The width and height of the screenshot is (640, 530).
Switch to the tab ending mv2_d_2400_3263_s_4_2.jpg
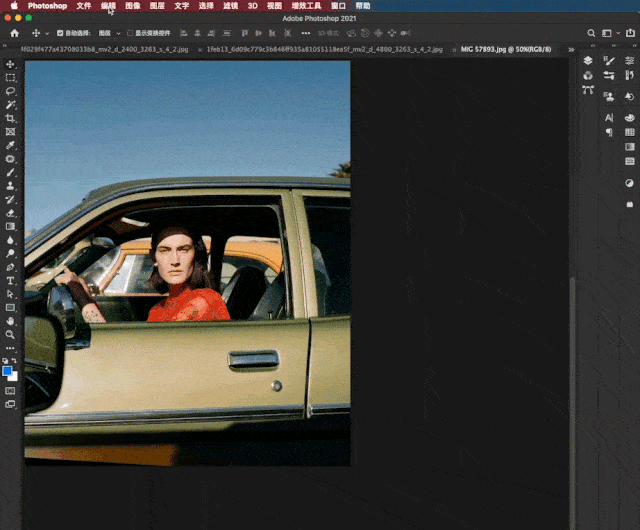104,49
